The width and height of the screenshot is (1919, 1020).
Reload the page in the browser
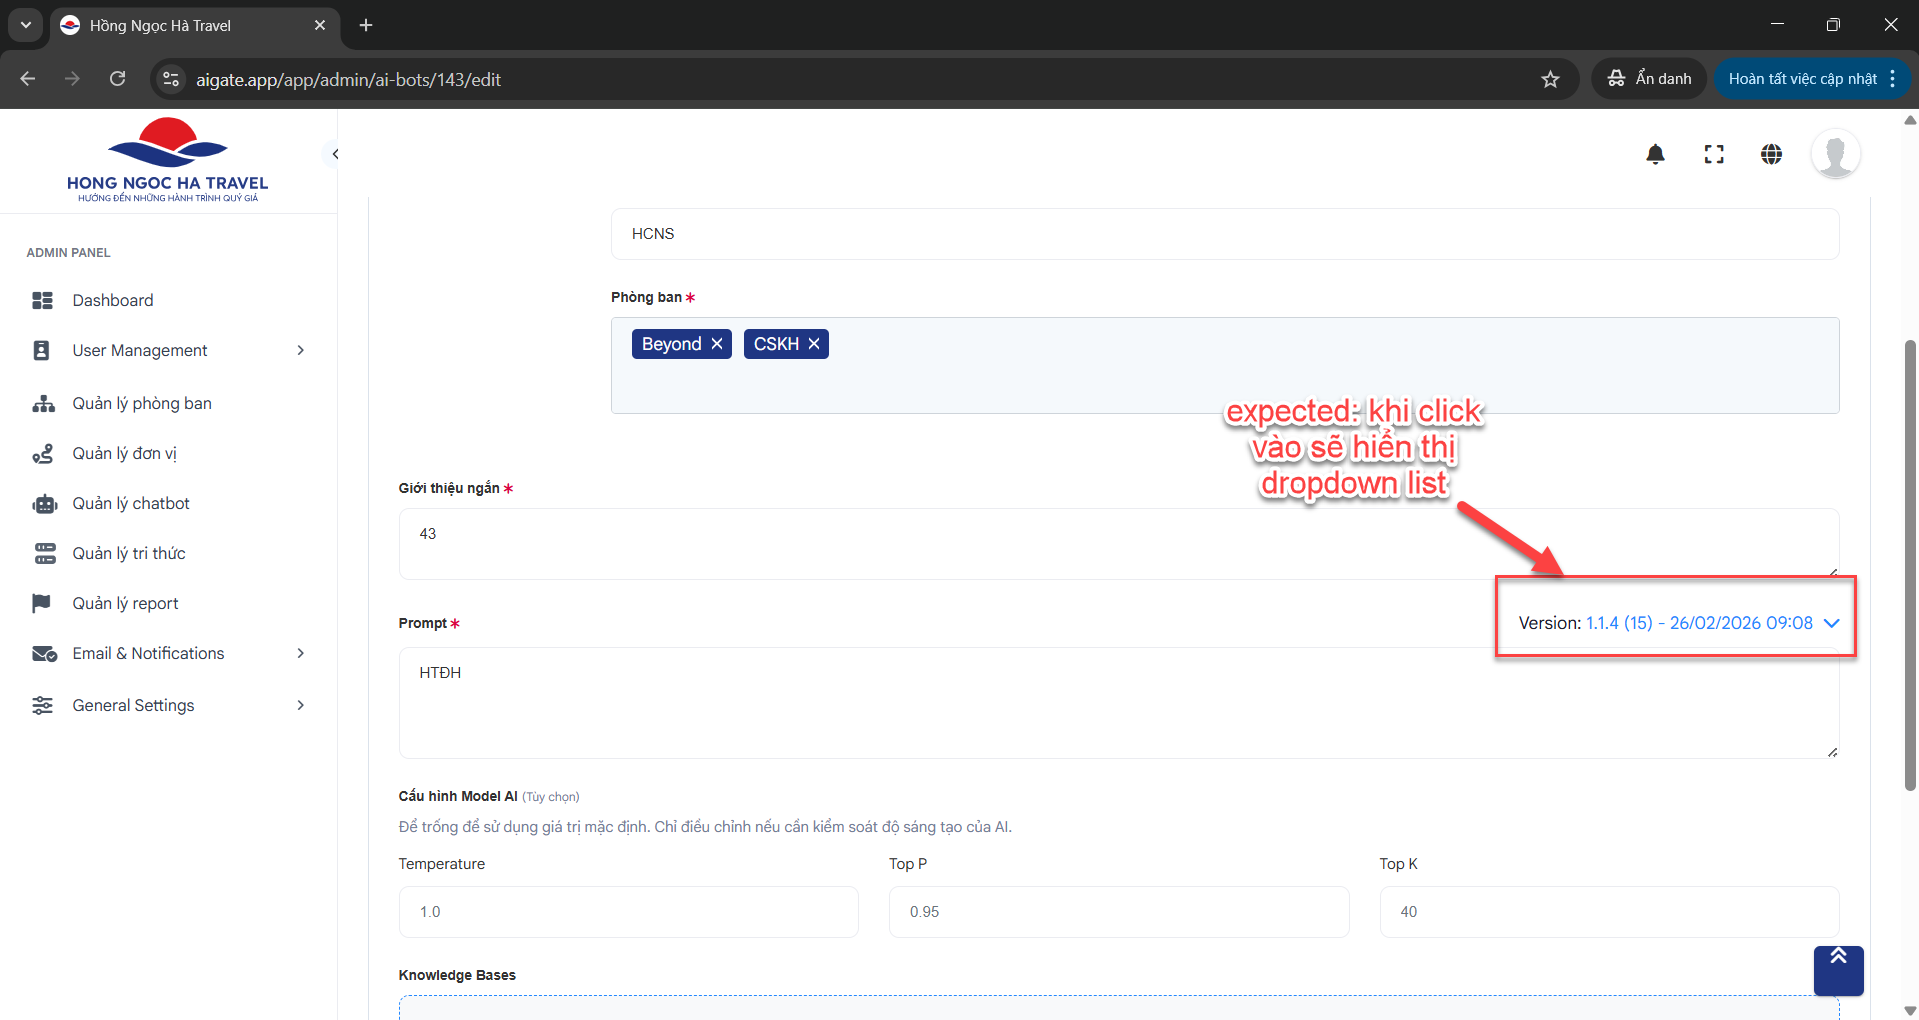tap(118, 79)
